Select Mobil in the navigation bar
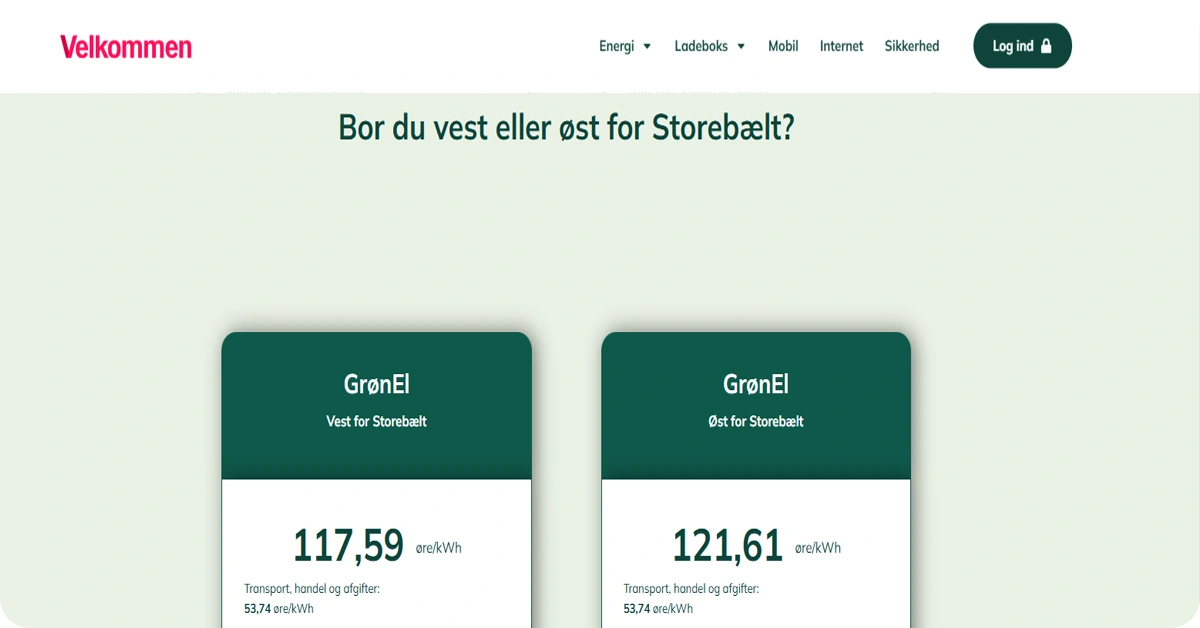 pos(783,45)
